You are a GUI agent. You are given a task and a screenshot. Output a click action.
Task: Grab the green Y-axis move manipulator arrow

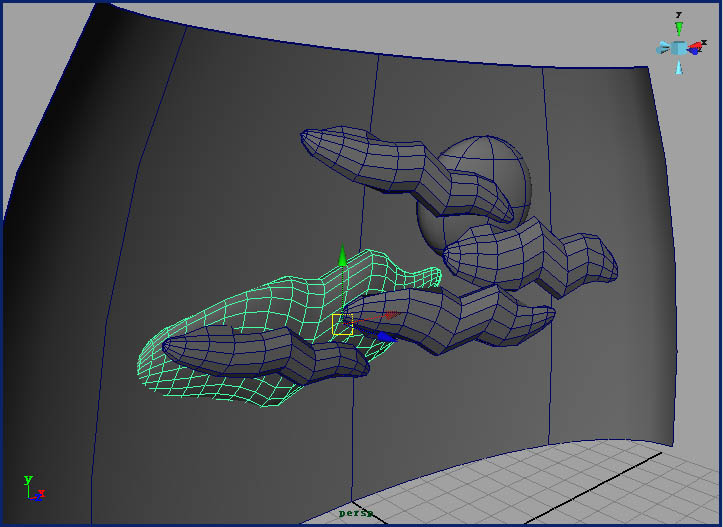(x=342, y=256)
